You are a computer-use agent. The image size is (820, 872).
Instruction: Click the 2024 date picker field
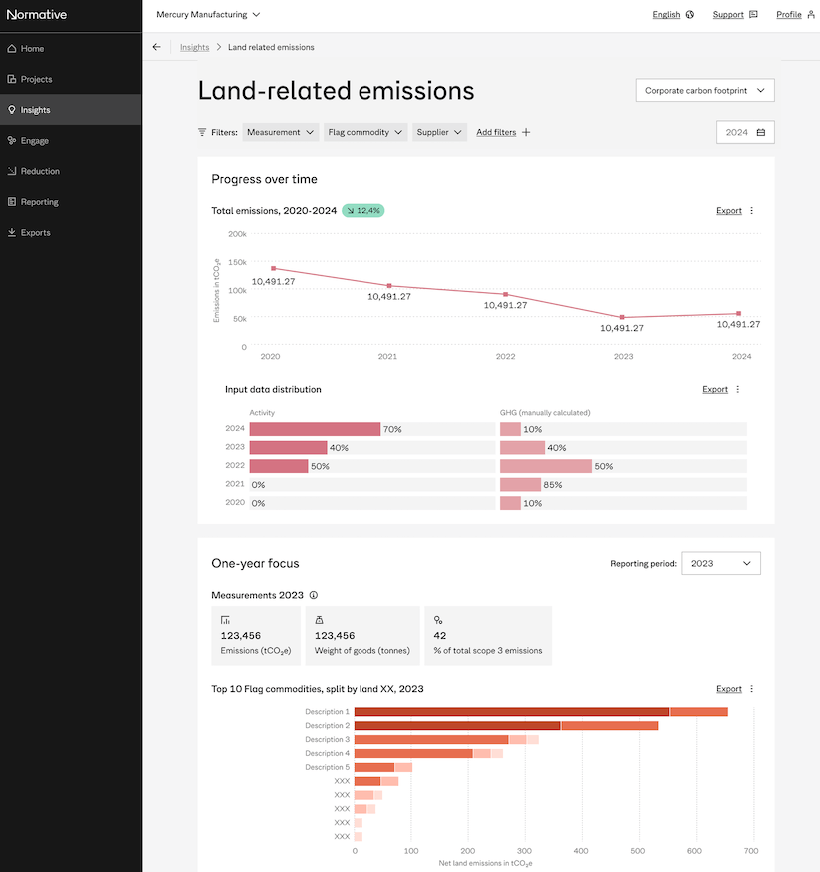[x=745, y=132]
